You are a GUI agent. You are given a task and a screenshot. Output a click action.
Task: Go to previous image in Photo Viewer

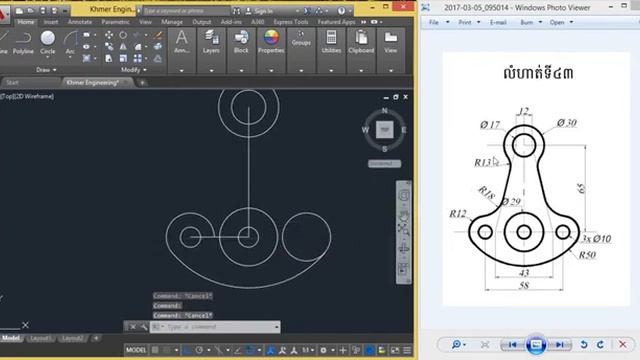click(512, 344)
